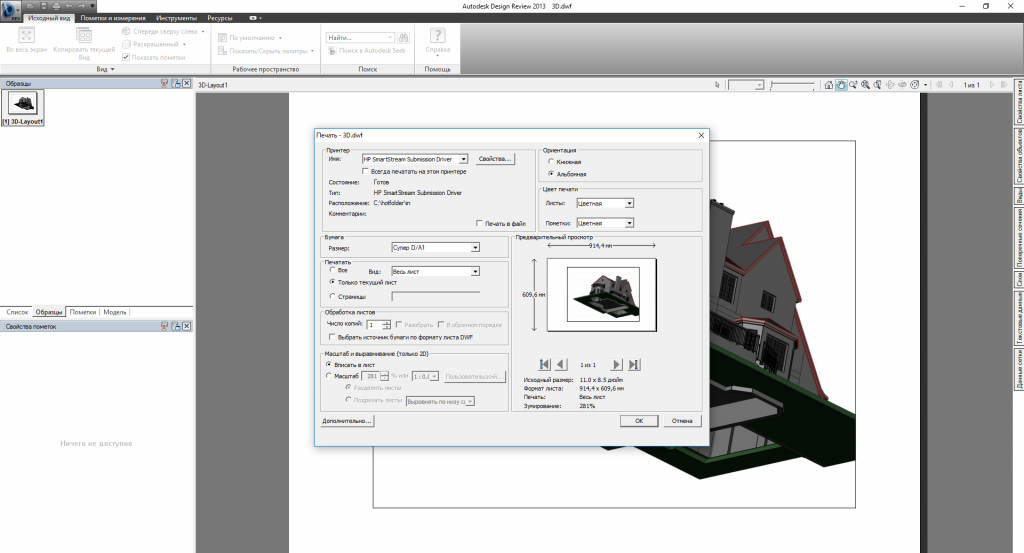The width and height of the screenshot is (1024, 553).
Task: Click the Undo quick-access arrow
Action: pyautogui.click(x=69, y=6)
